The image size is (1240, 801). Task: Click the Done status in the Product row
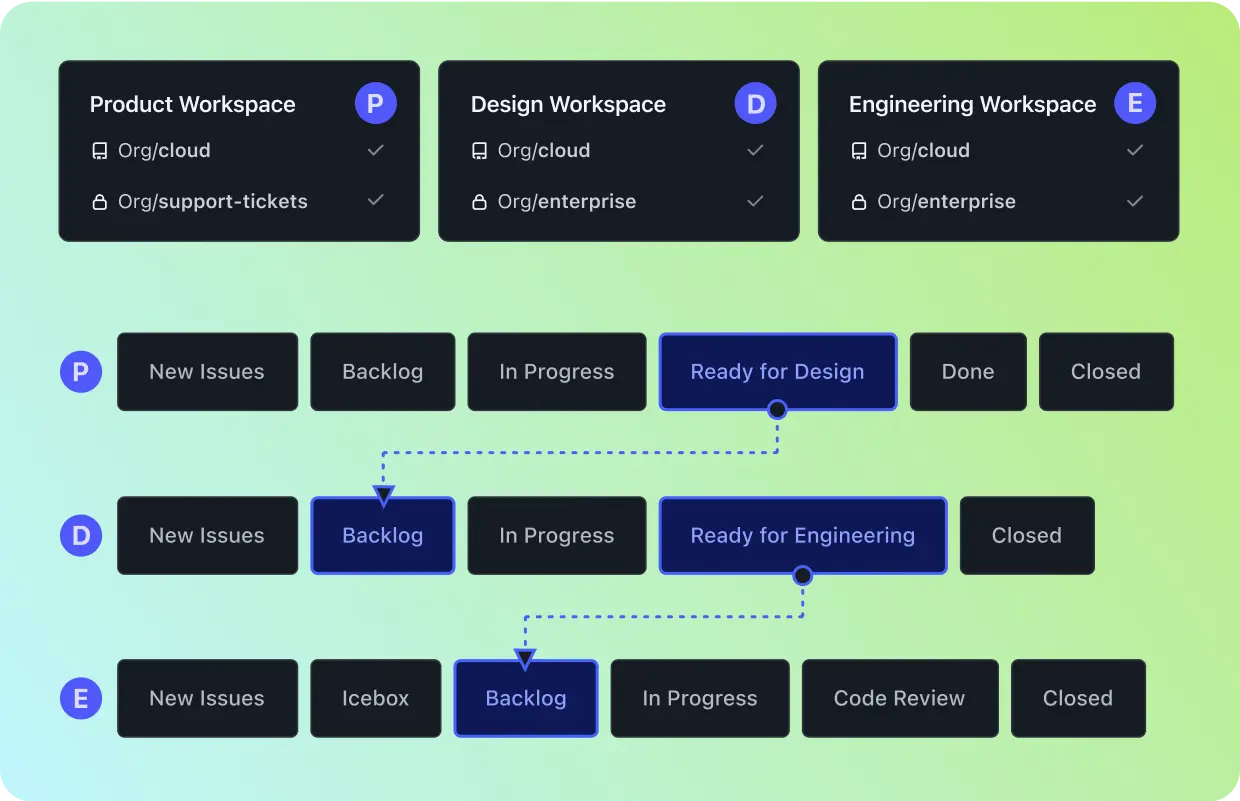pos(967,371)
